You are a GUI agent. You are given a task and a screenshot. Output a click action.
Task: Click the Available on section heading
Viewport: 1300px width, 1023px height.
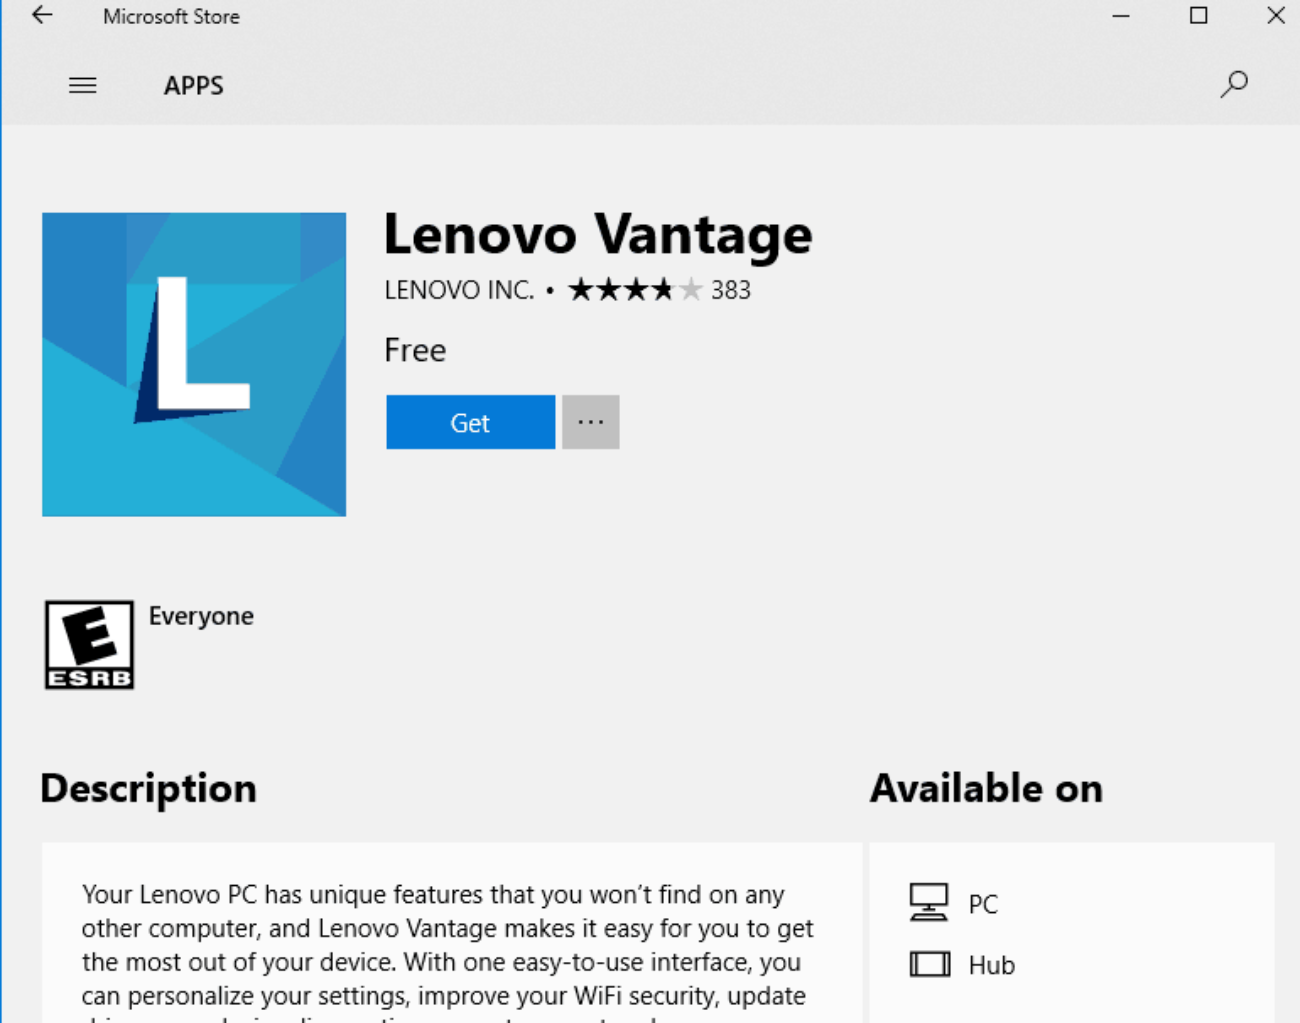(x=985, y=788)
